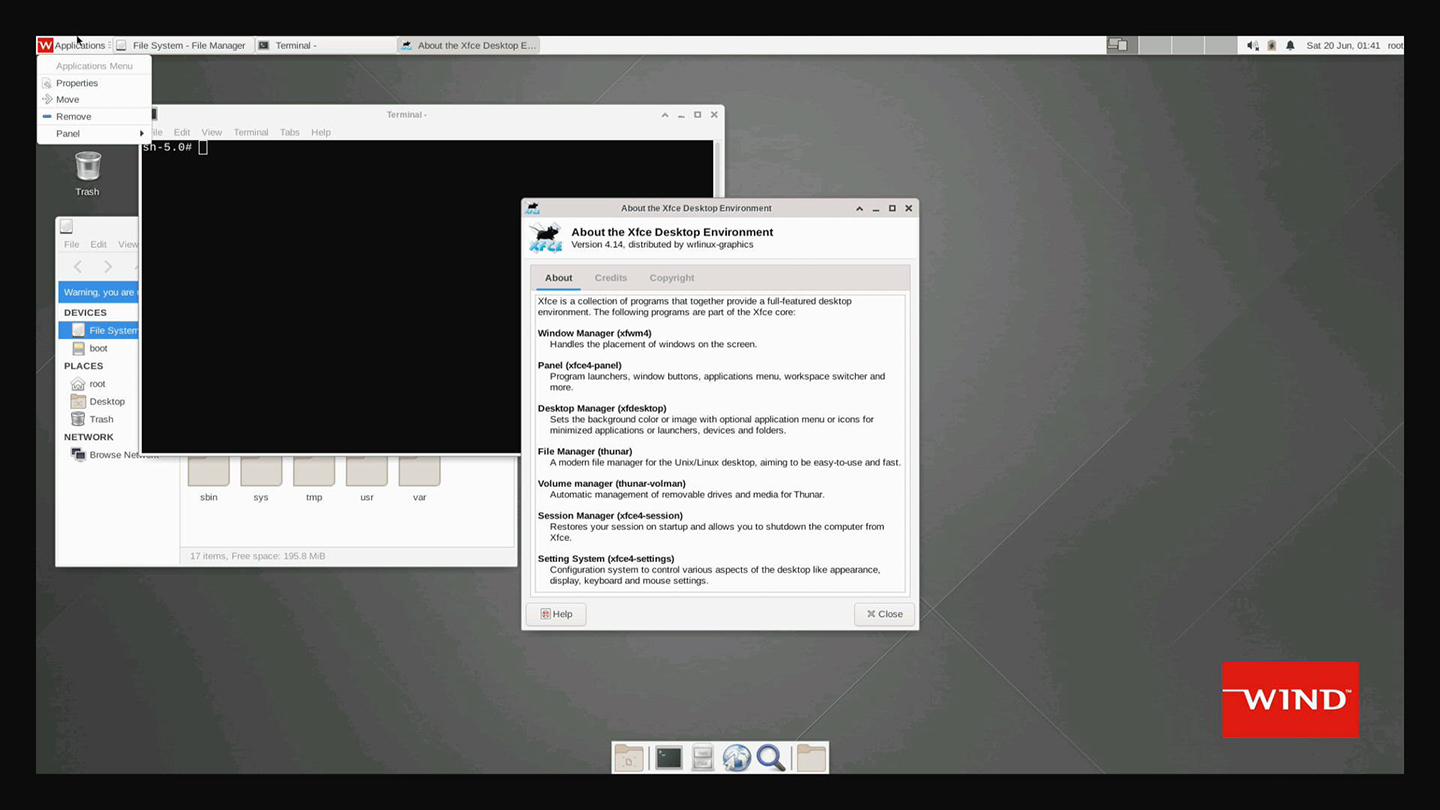Switch to the Terminal taskbar button
Screen dimensions: 1440x810
[324, 45]
